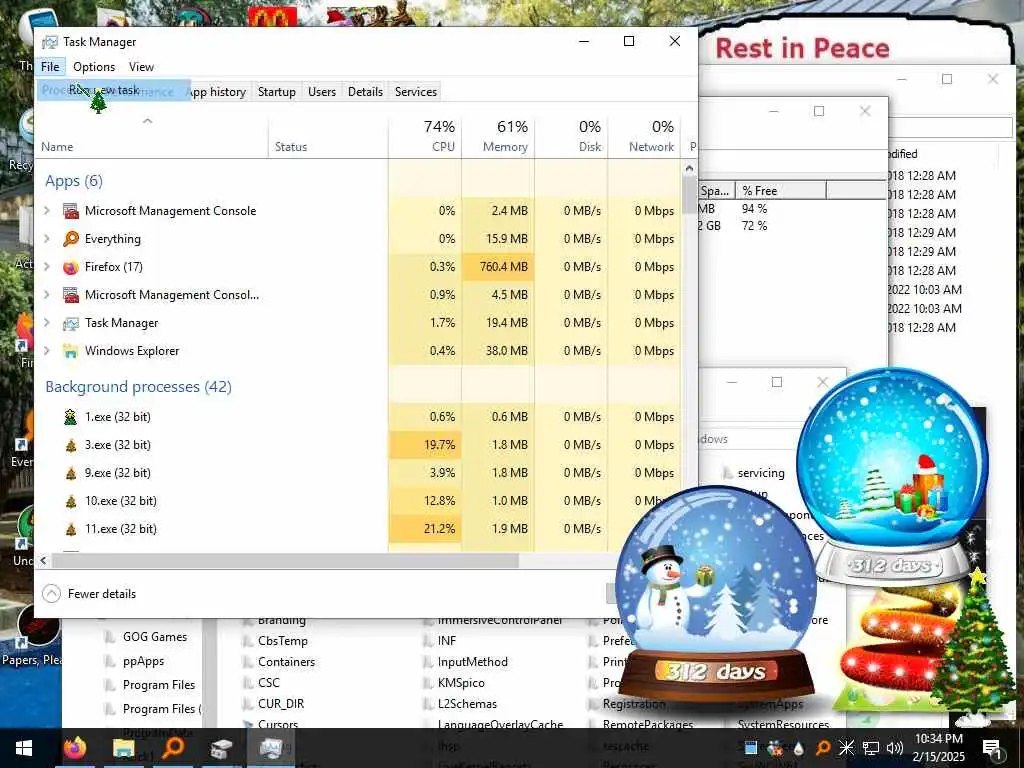Viewport: 1024px width, 768px height.
Task: Click the horizontal scrollbar thumb in Task Manager
Action: point(285,560)
